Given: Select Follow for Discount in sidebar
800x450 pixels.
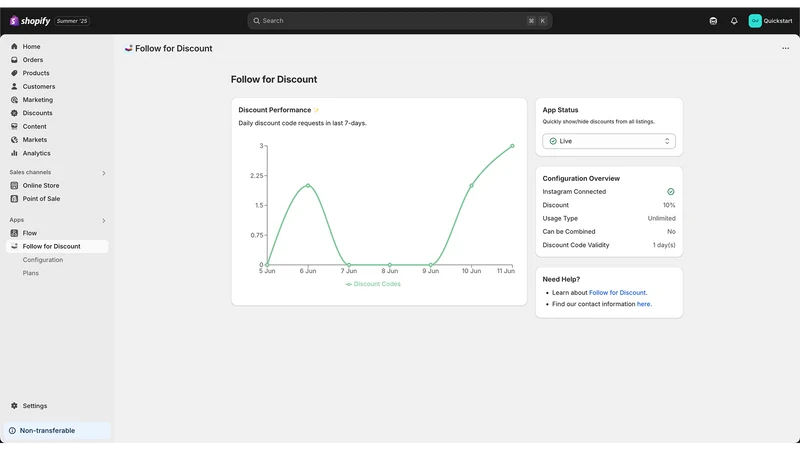Looking at the screenshot, I should (x=57, y=246).
